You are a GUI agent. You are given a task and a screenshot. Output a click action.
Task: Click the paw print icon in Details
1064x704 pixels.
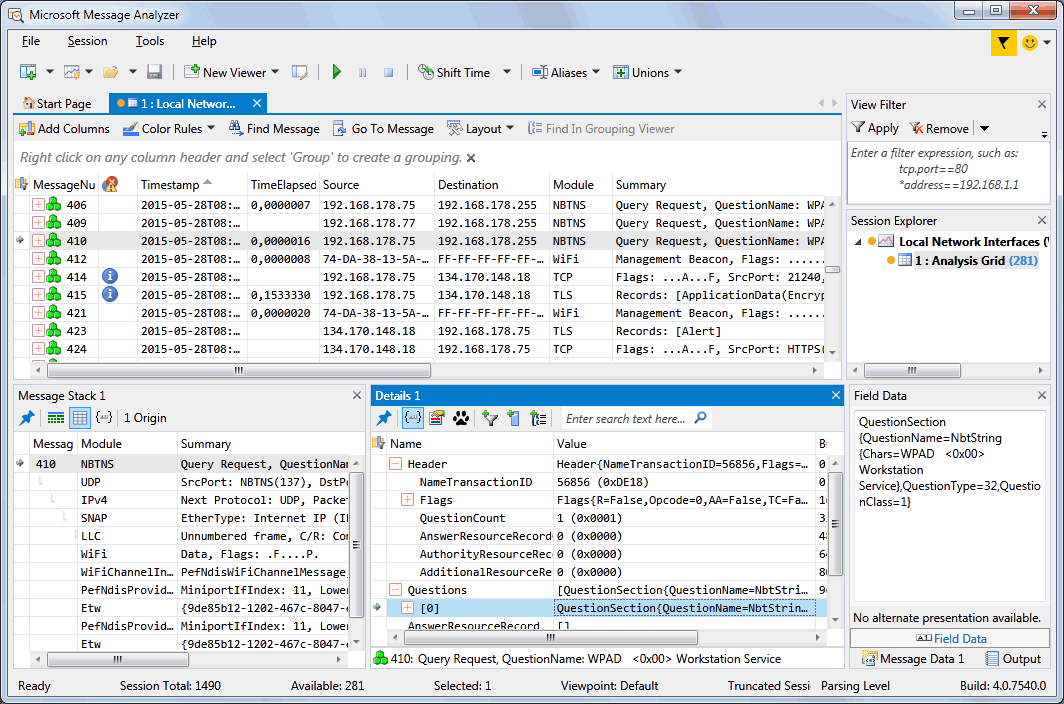[x=461, y=418]
